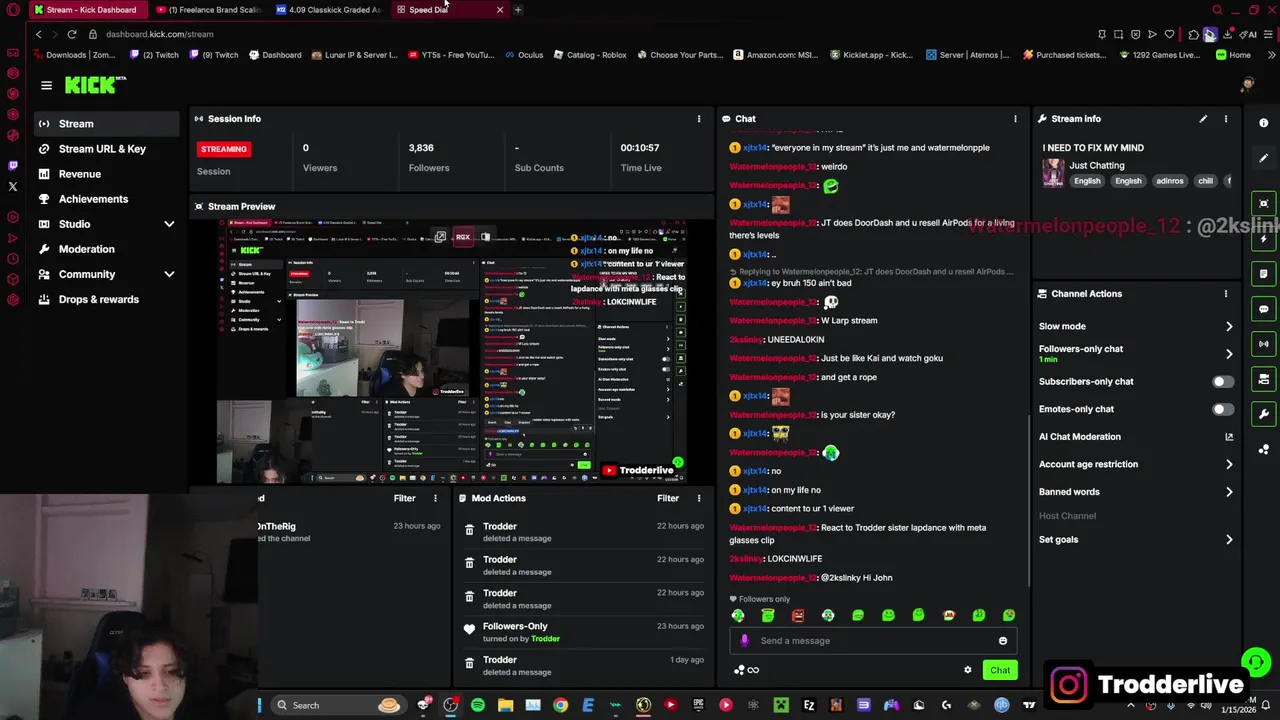The width and height of the screenshot is (1280, 720).
Task: Switch to Classkick Graded tab
Action: [327, 10]
